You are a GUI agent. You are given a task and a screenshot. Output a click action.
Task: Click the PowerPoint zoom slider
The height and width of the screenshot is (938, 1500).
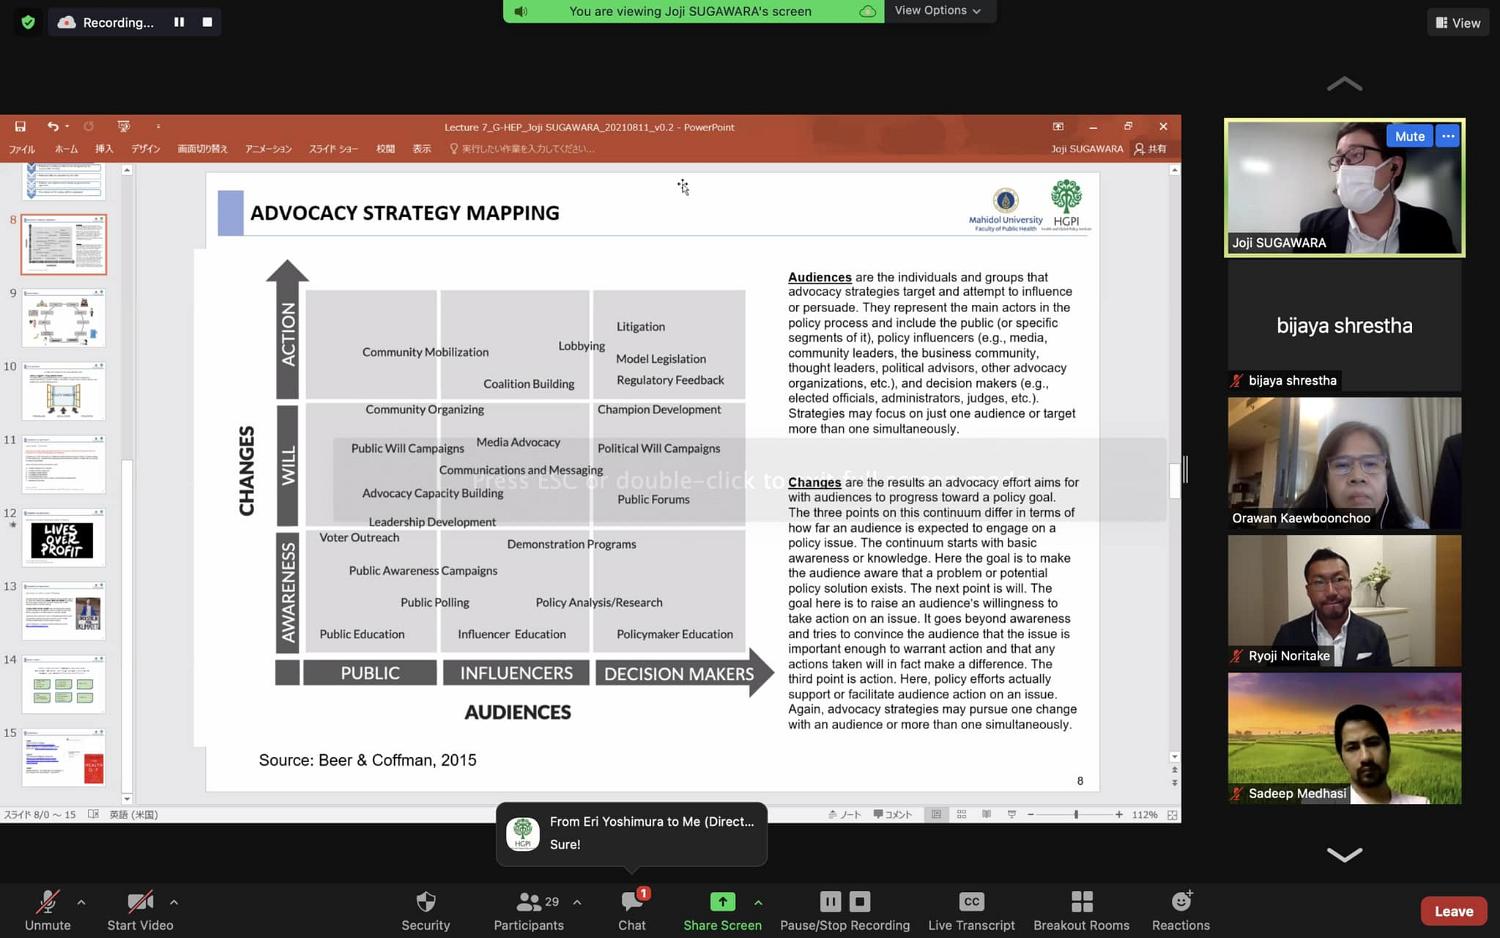[1076, 815]
